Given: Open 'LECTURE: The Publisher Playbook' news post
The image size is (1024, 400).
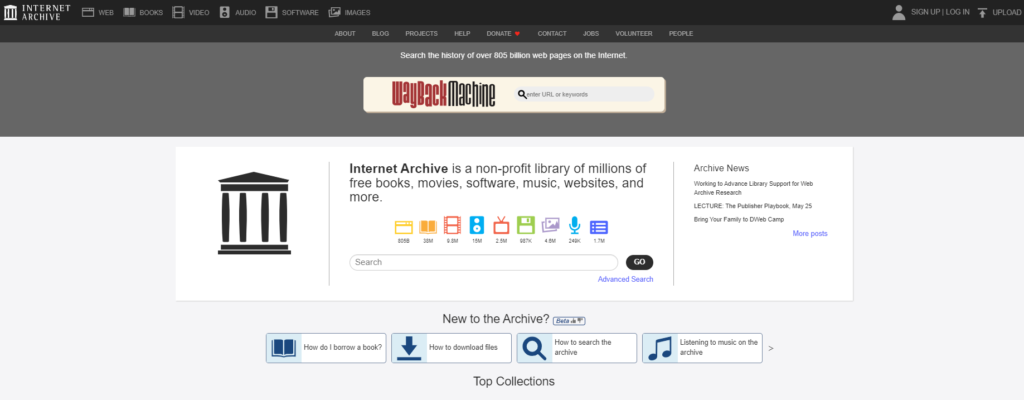Looking at the screenshot, I should point(752,206).
